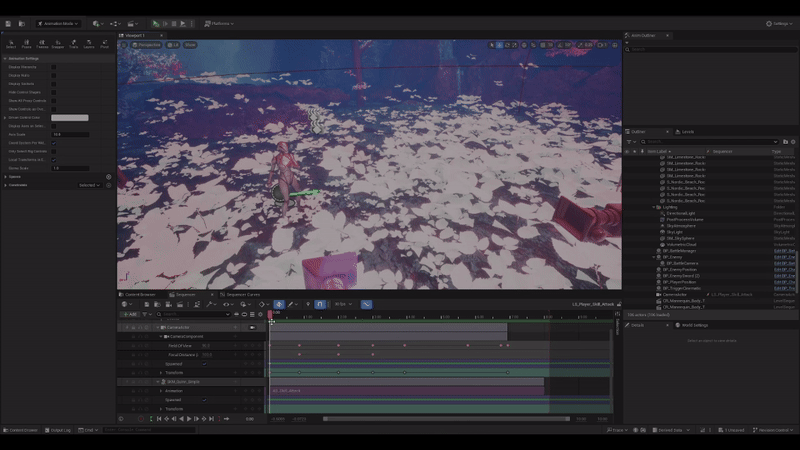Enable the Display Hierarchy checkbox
Image resolution: width=800 pixels, height=450 pixels.
click(x=54, y=67)
